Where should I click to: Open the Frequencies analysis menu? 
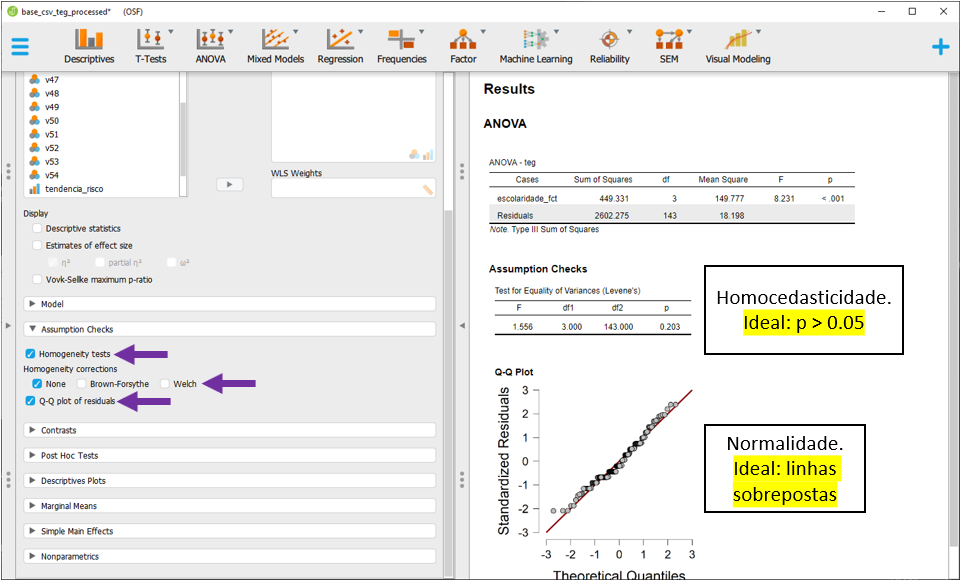point(402,46)
